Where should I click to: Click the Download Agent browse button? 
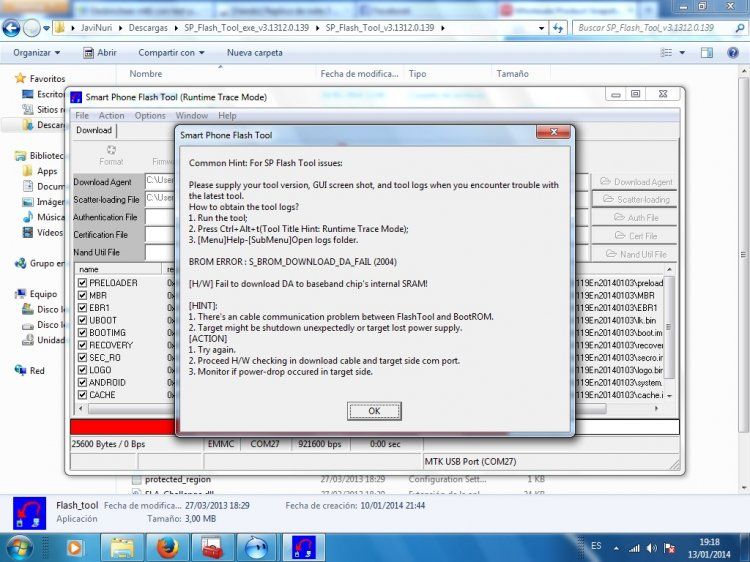pyautogui.click(x=635, y=182)
